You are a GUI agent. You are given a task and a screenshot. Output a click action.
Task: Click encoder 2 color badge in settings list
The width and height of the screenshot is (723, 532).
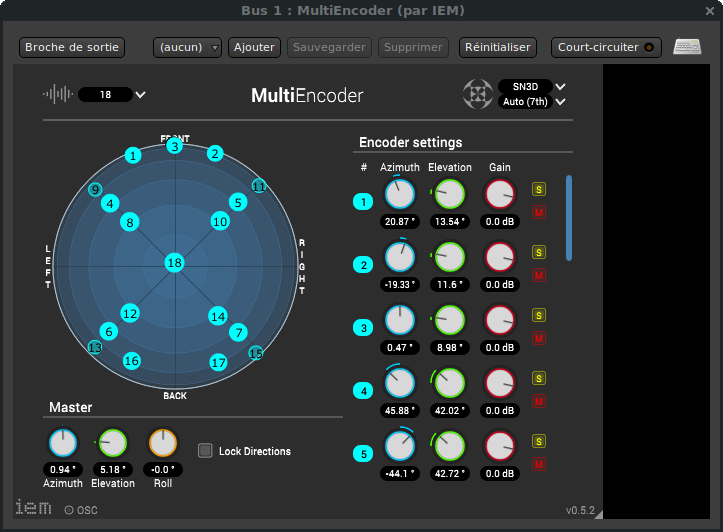click(x=363, y=265)
